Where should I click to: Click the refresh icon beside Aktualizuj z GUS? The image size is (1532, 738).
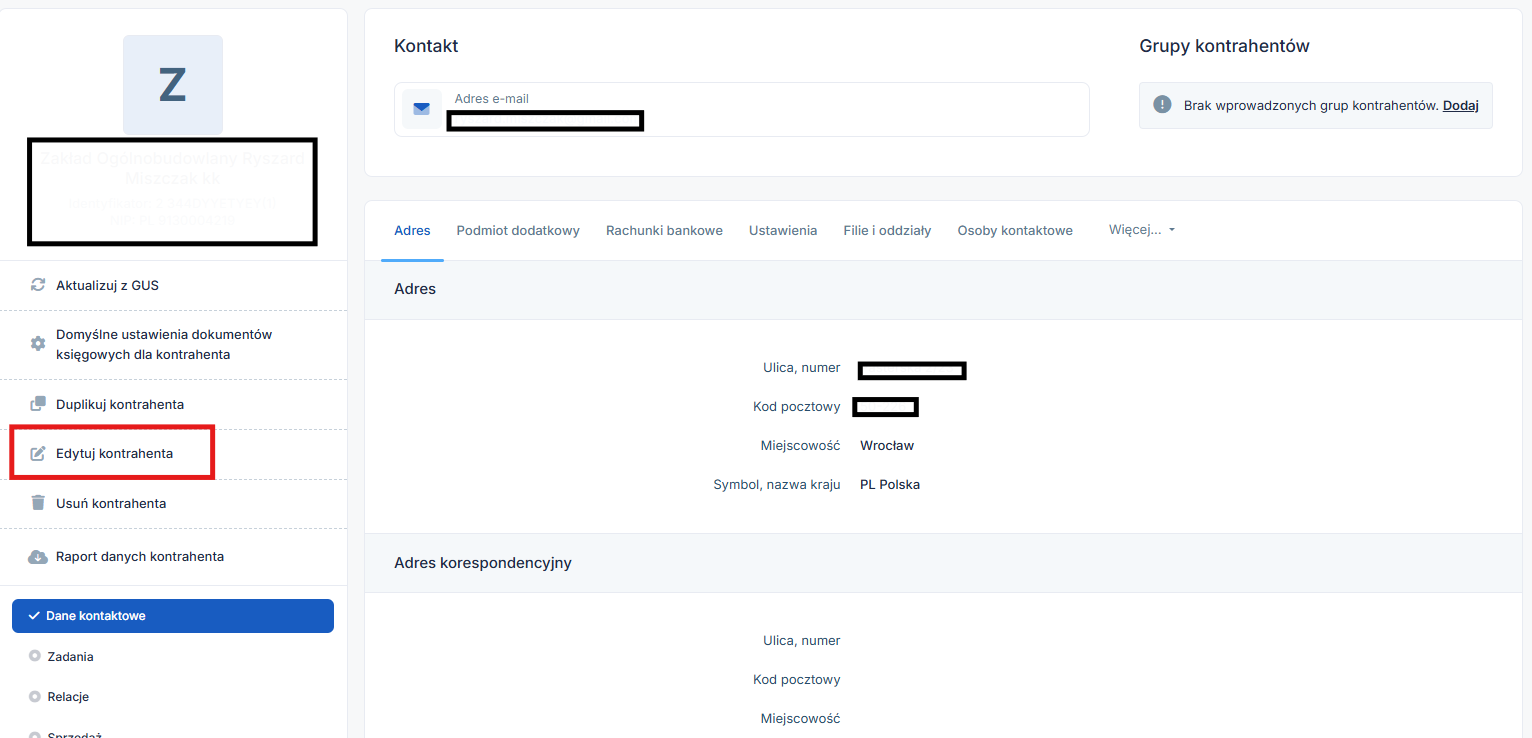coord(38,285)
